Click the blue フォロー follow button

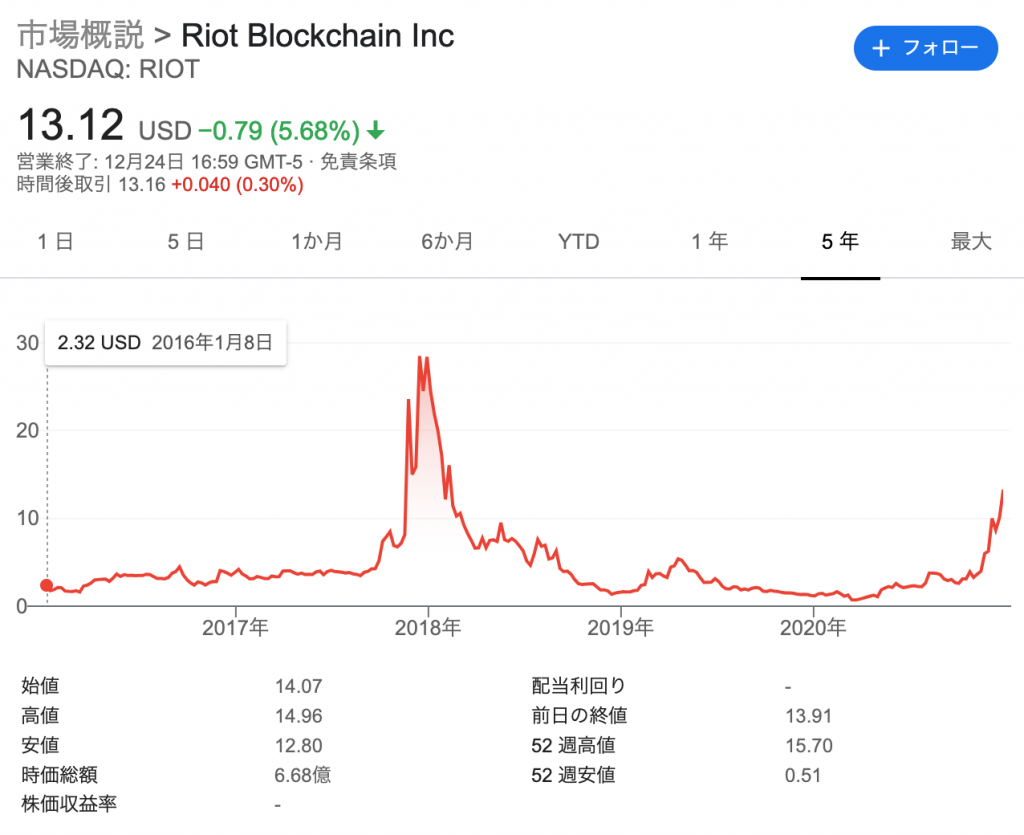coord(925,48)
